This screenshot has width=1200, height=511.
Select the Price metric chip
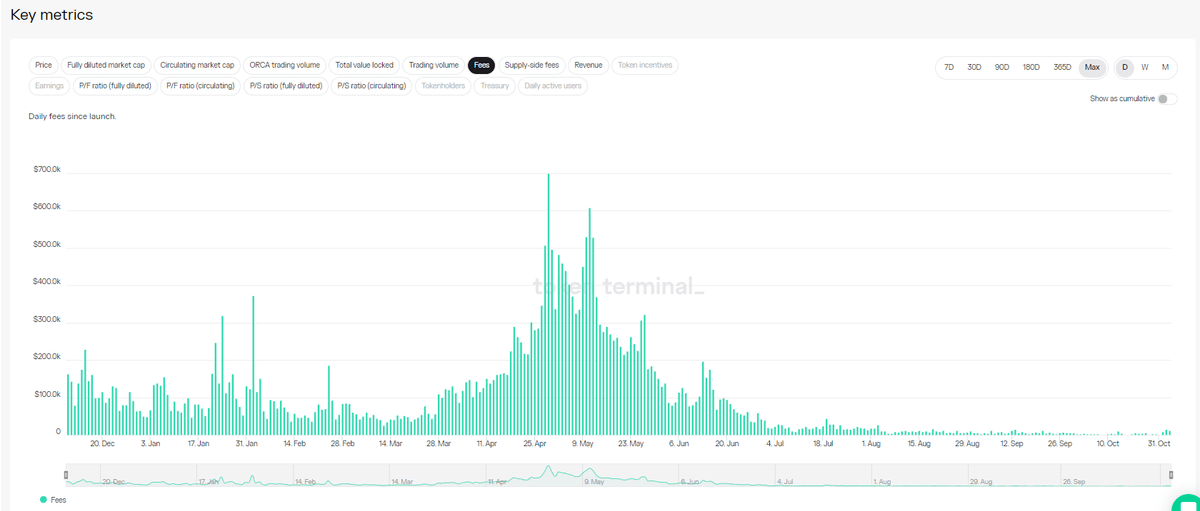[x=43, y=65]
